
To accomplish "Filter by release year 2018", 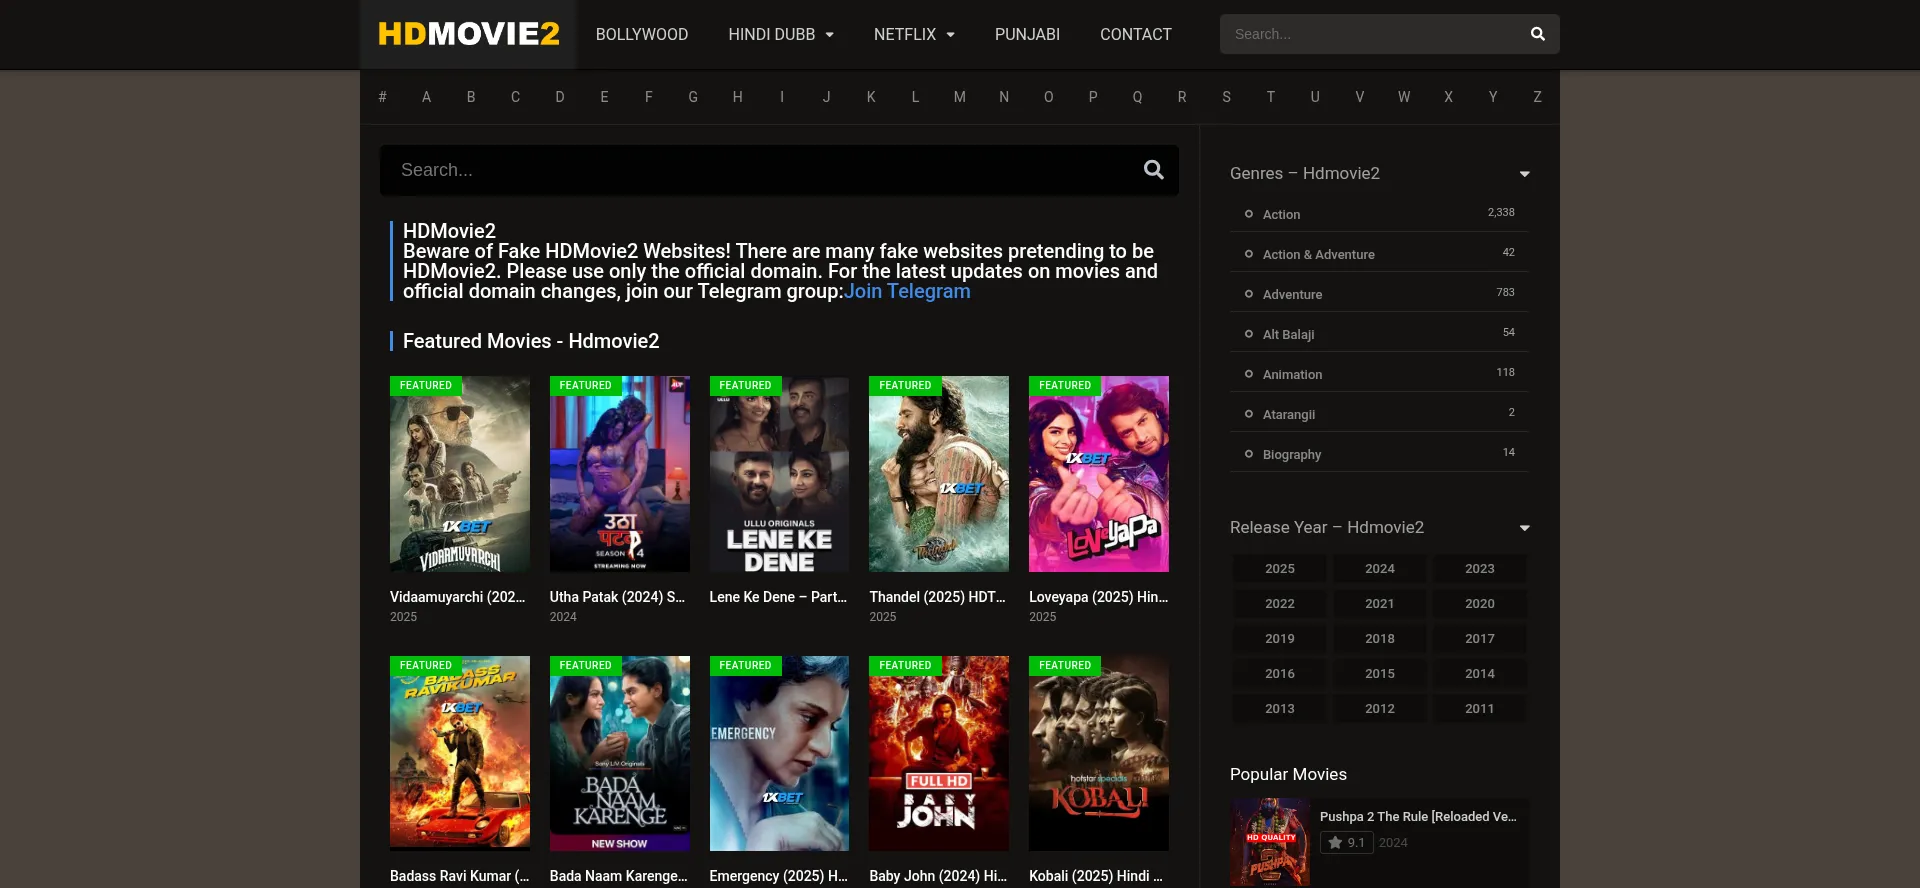I will pyautogui.click(x=1380, y=638).
